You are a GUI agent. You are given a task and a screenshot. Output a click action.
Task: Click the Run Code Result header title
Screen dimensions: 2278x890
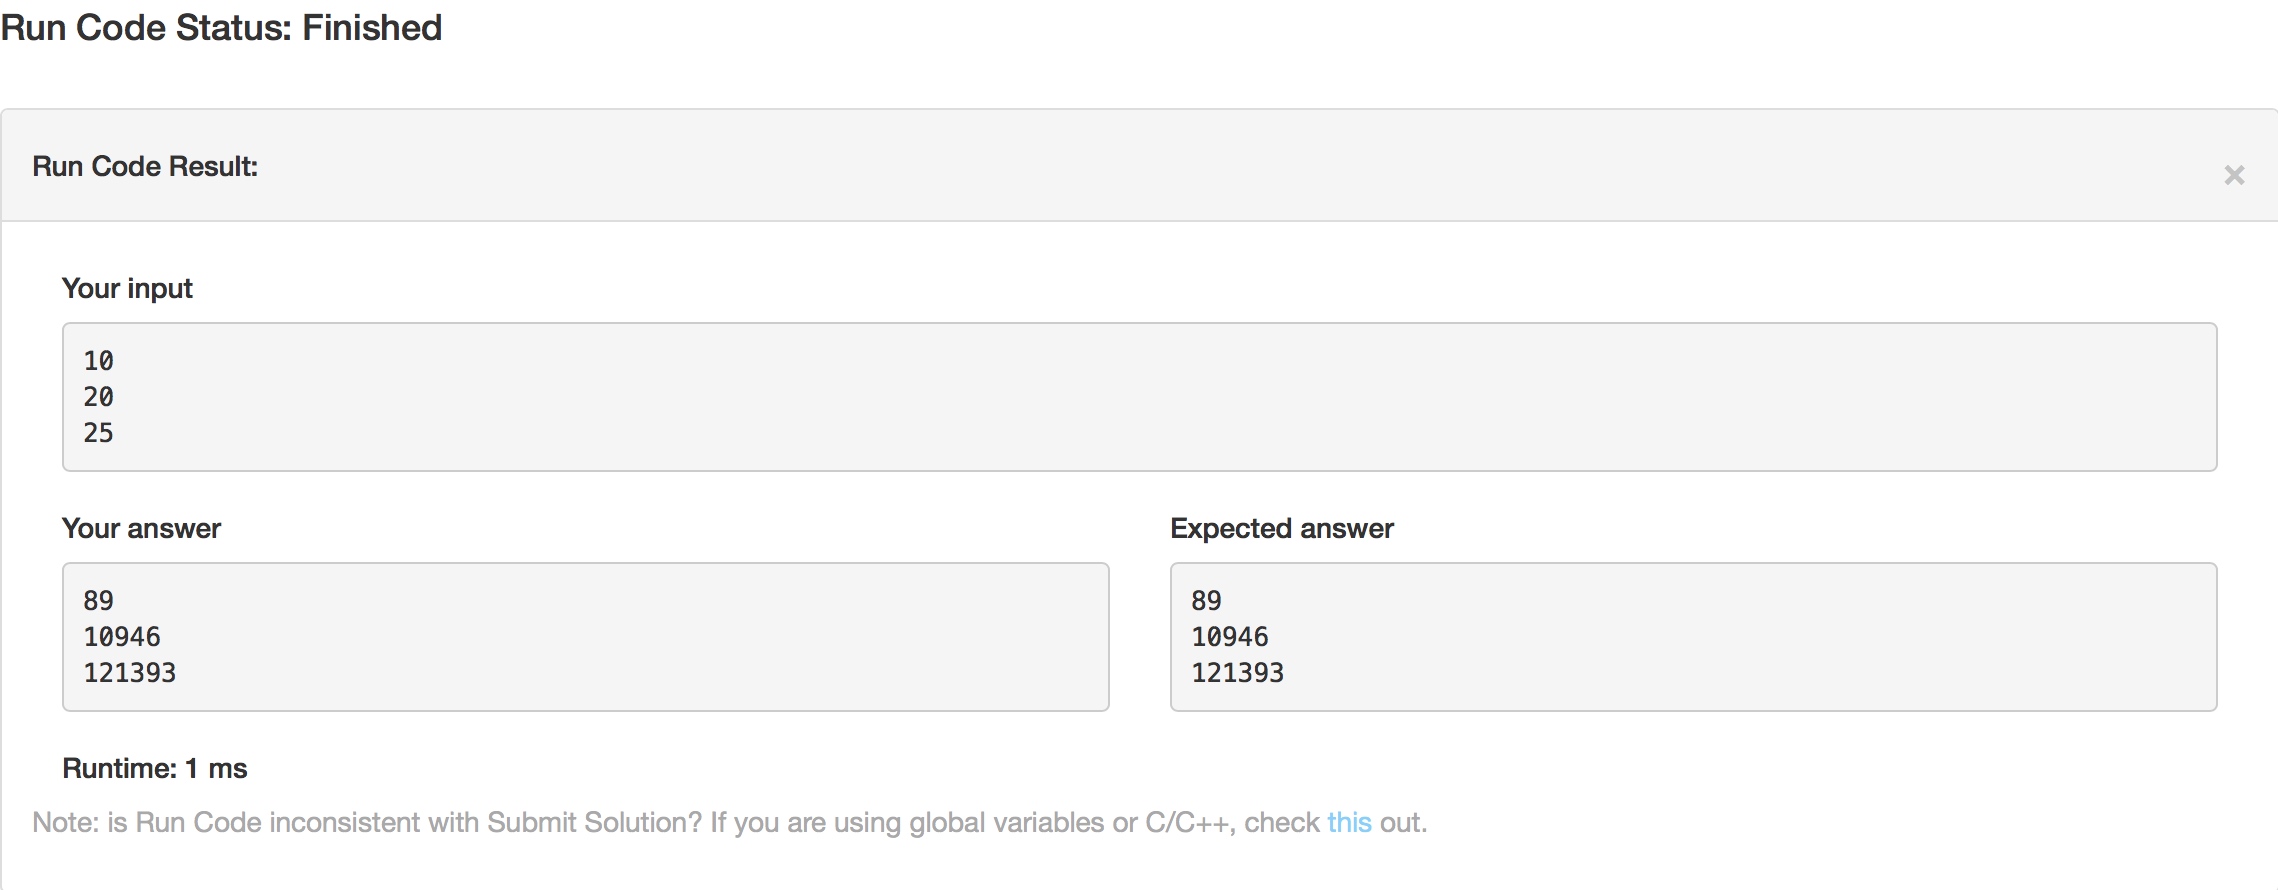coord(145,166)
